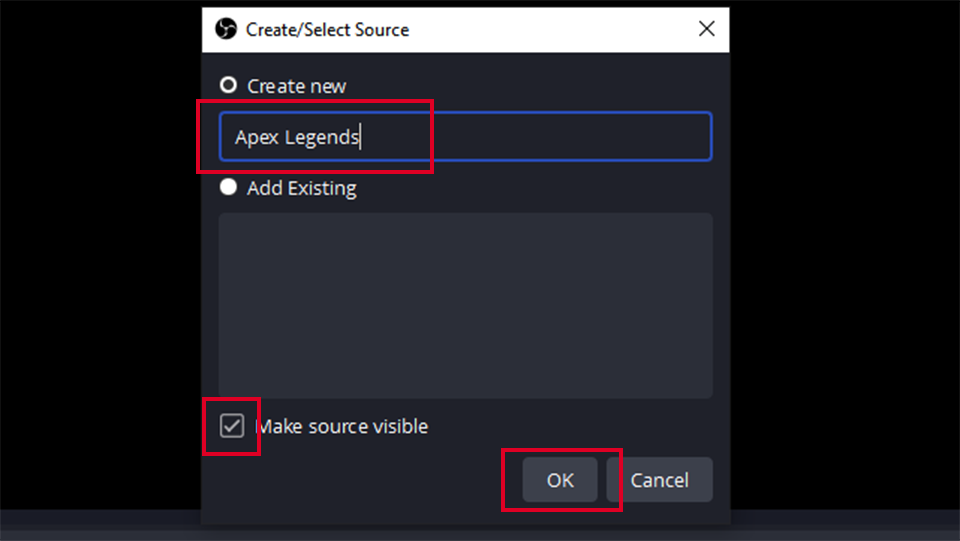The image size is (960, 541).
Task: Close the Create/Select Source dialog
Action: (707, 29)
